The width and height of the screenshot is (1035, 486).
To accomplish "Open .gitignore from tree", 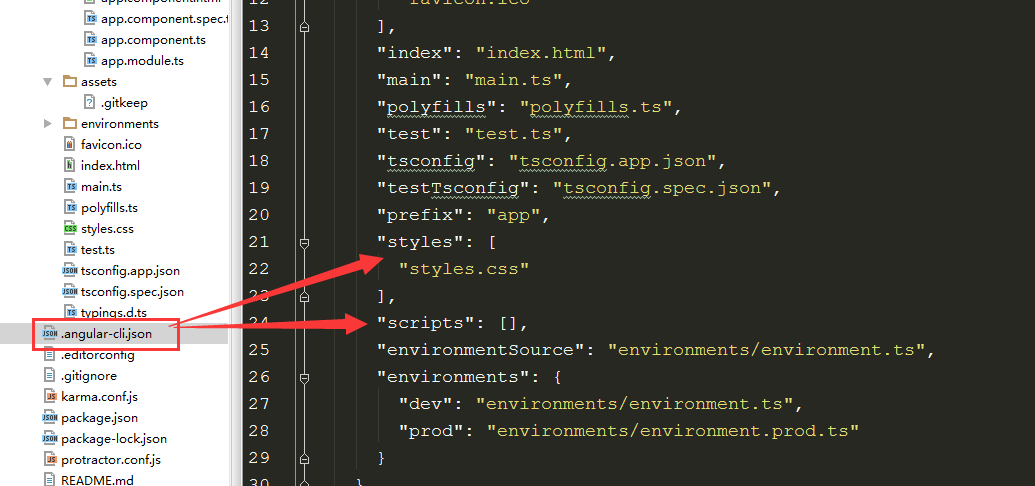I will [89, 376].
